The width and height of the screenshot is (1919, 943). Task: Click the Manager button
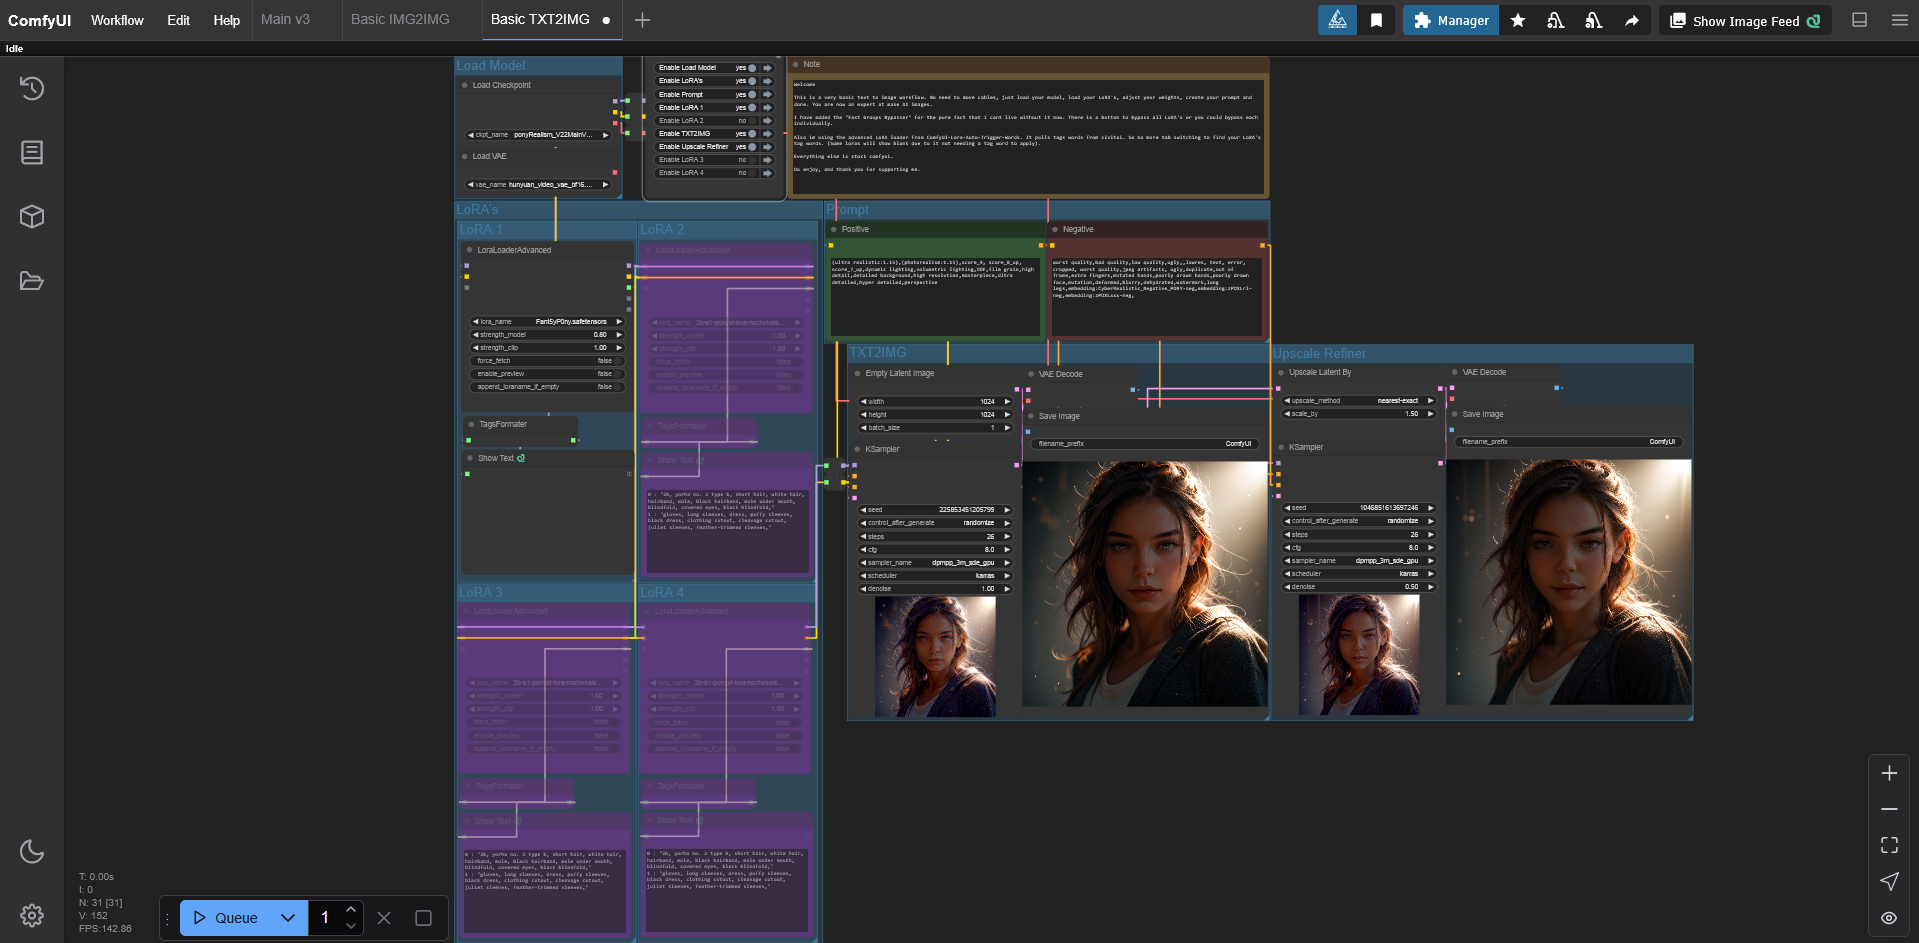click(1450, 20)
